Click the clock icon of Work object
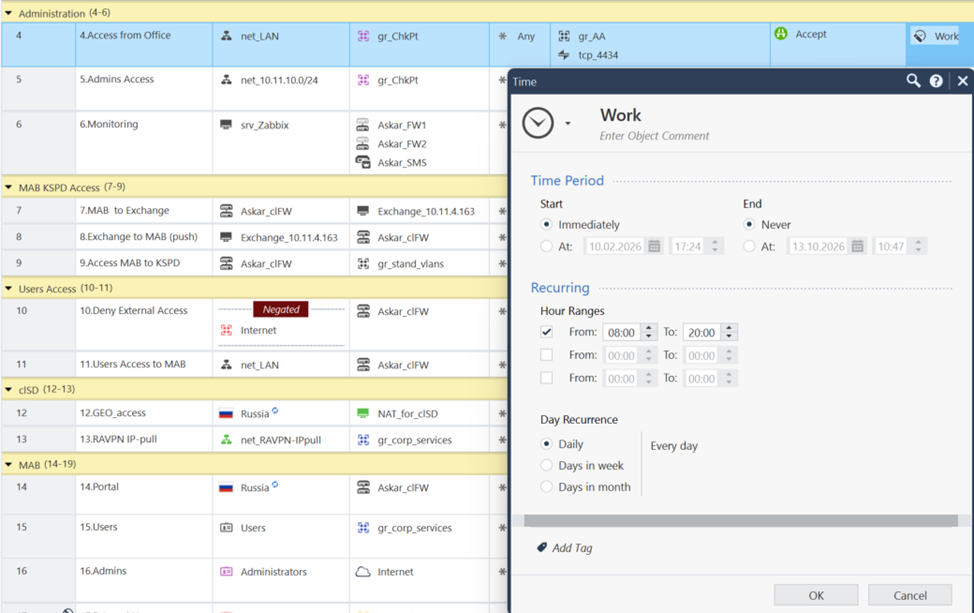Screen dimensions: 974x613 tap(538, 123)
